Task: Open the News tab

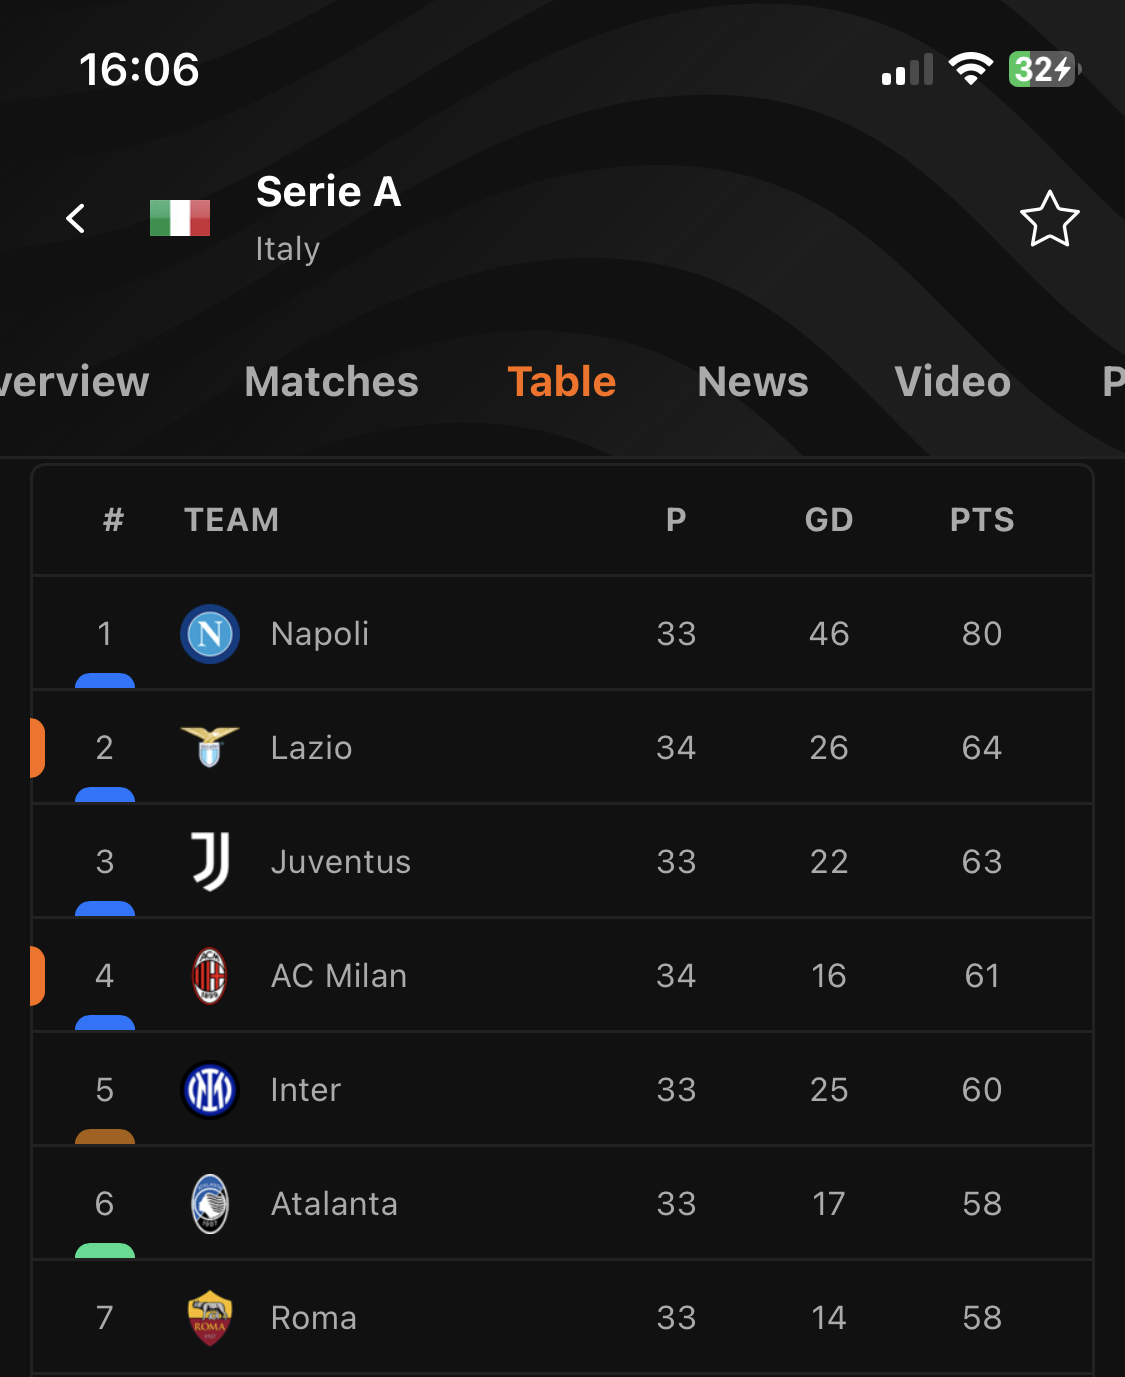Action: point(753,382)
